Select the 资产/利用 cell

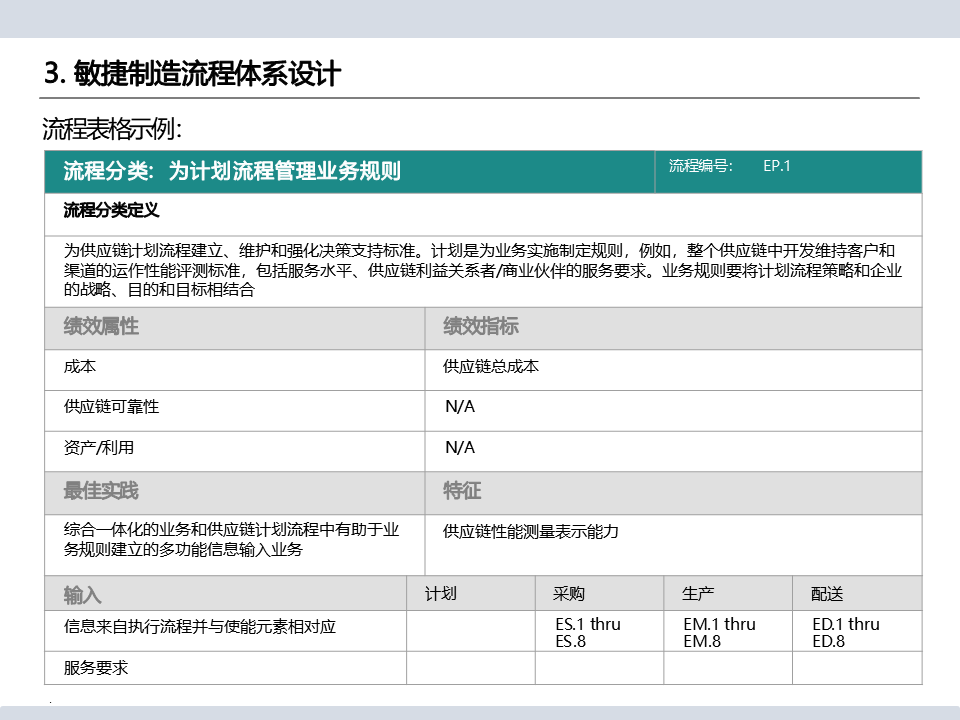click(x=234, y=451)
